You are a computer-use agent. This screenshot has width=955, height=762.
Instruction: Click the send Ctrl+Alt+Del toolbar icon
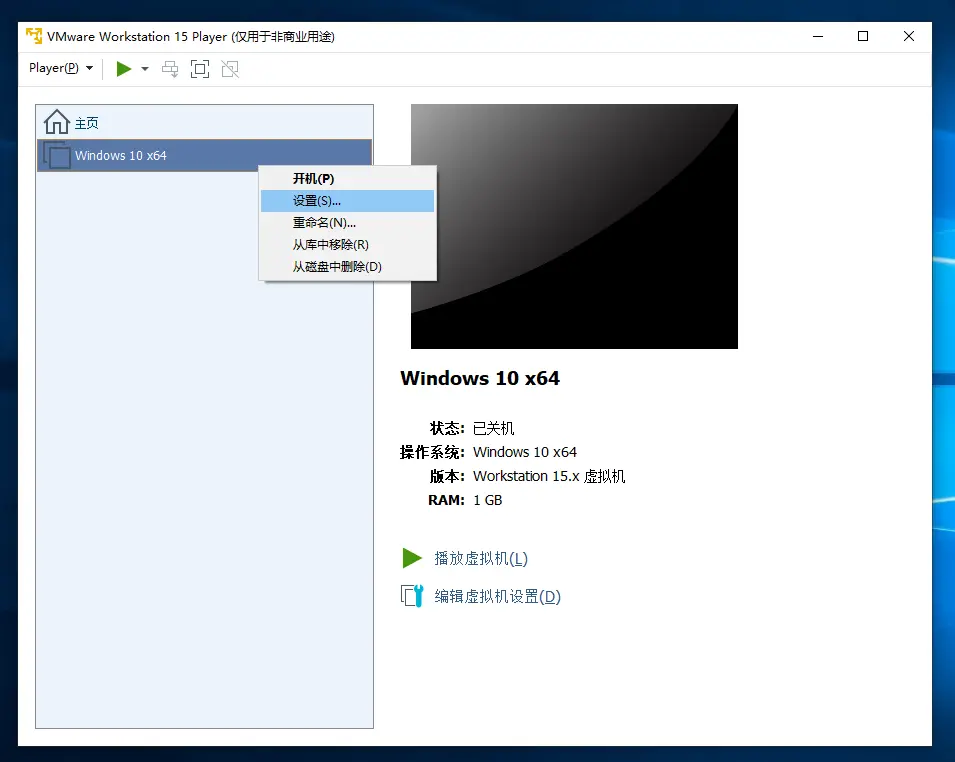(x=170, y=69)
